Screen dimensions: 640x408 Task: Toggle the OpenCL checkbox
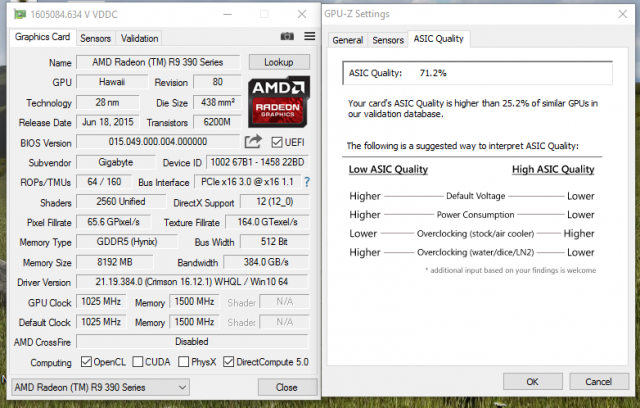pyautogui.click(x=85, y=362)
